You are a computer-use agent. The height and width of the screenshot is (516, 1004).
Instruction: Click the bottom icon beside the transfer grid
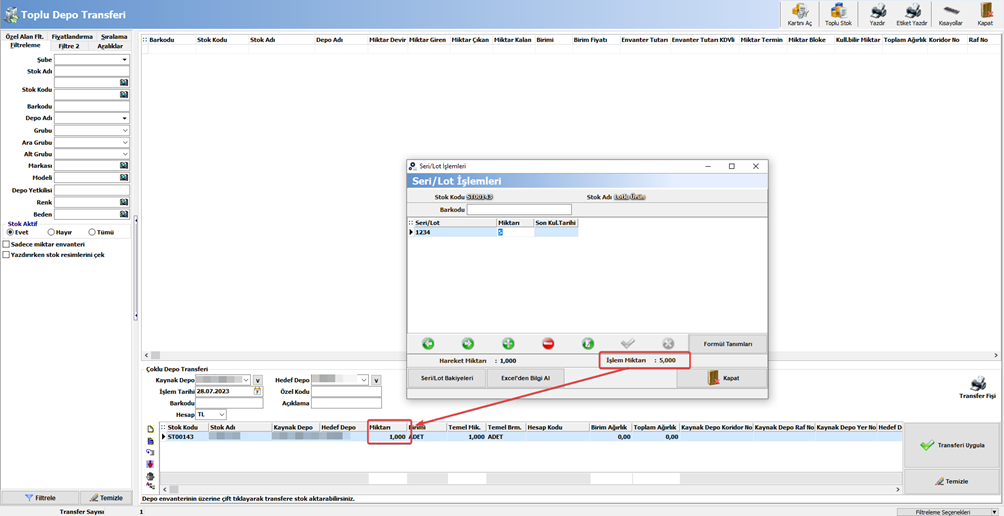point(150,487)
